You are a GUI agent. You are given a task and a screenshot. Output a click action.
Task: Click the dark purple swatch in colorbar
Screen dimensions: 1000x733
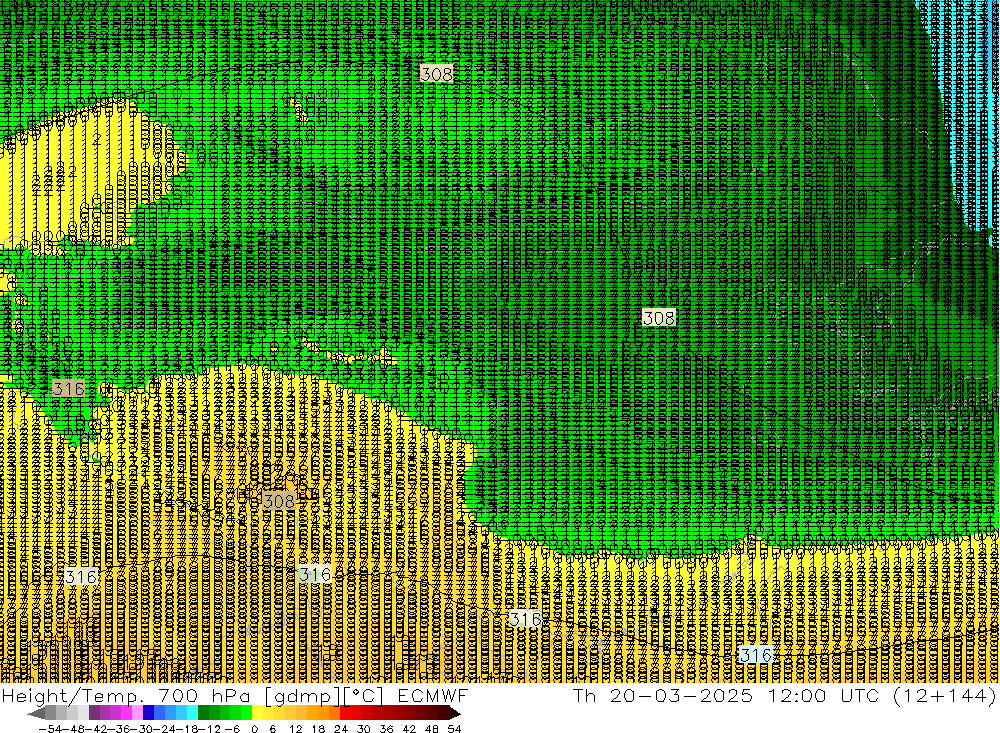(94, 713)
